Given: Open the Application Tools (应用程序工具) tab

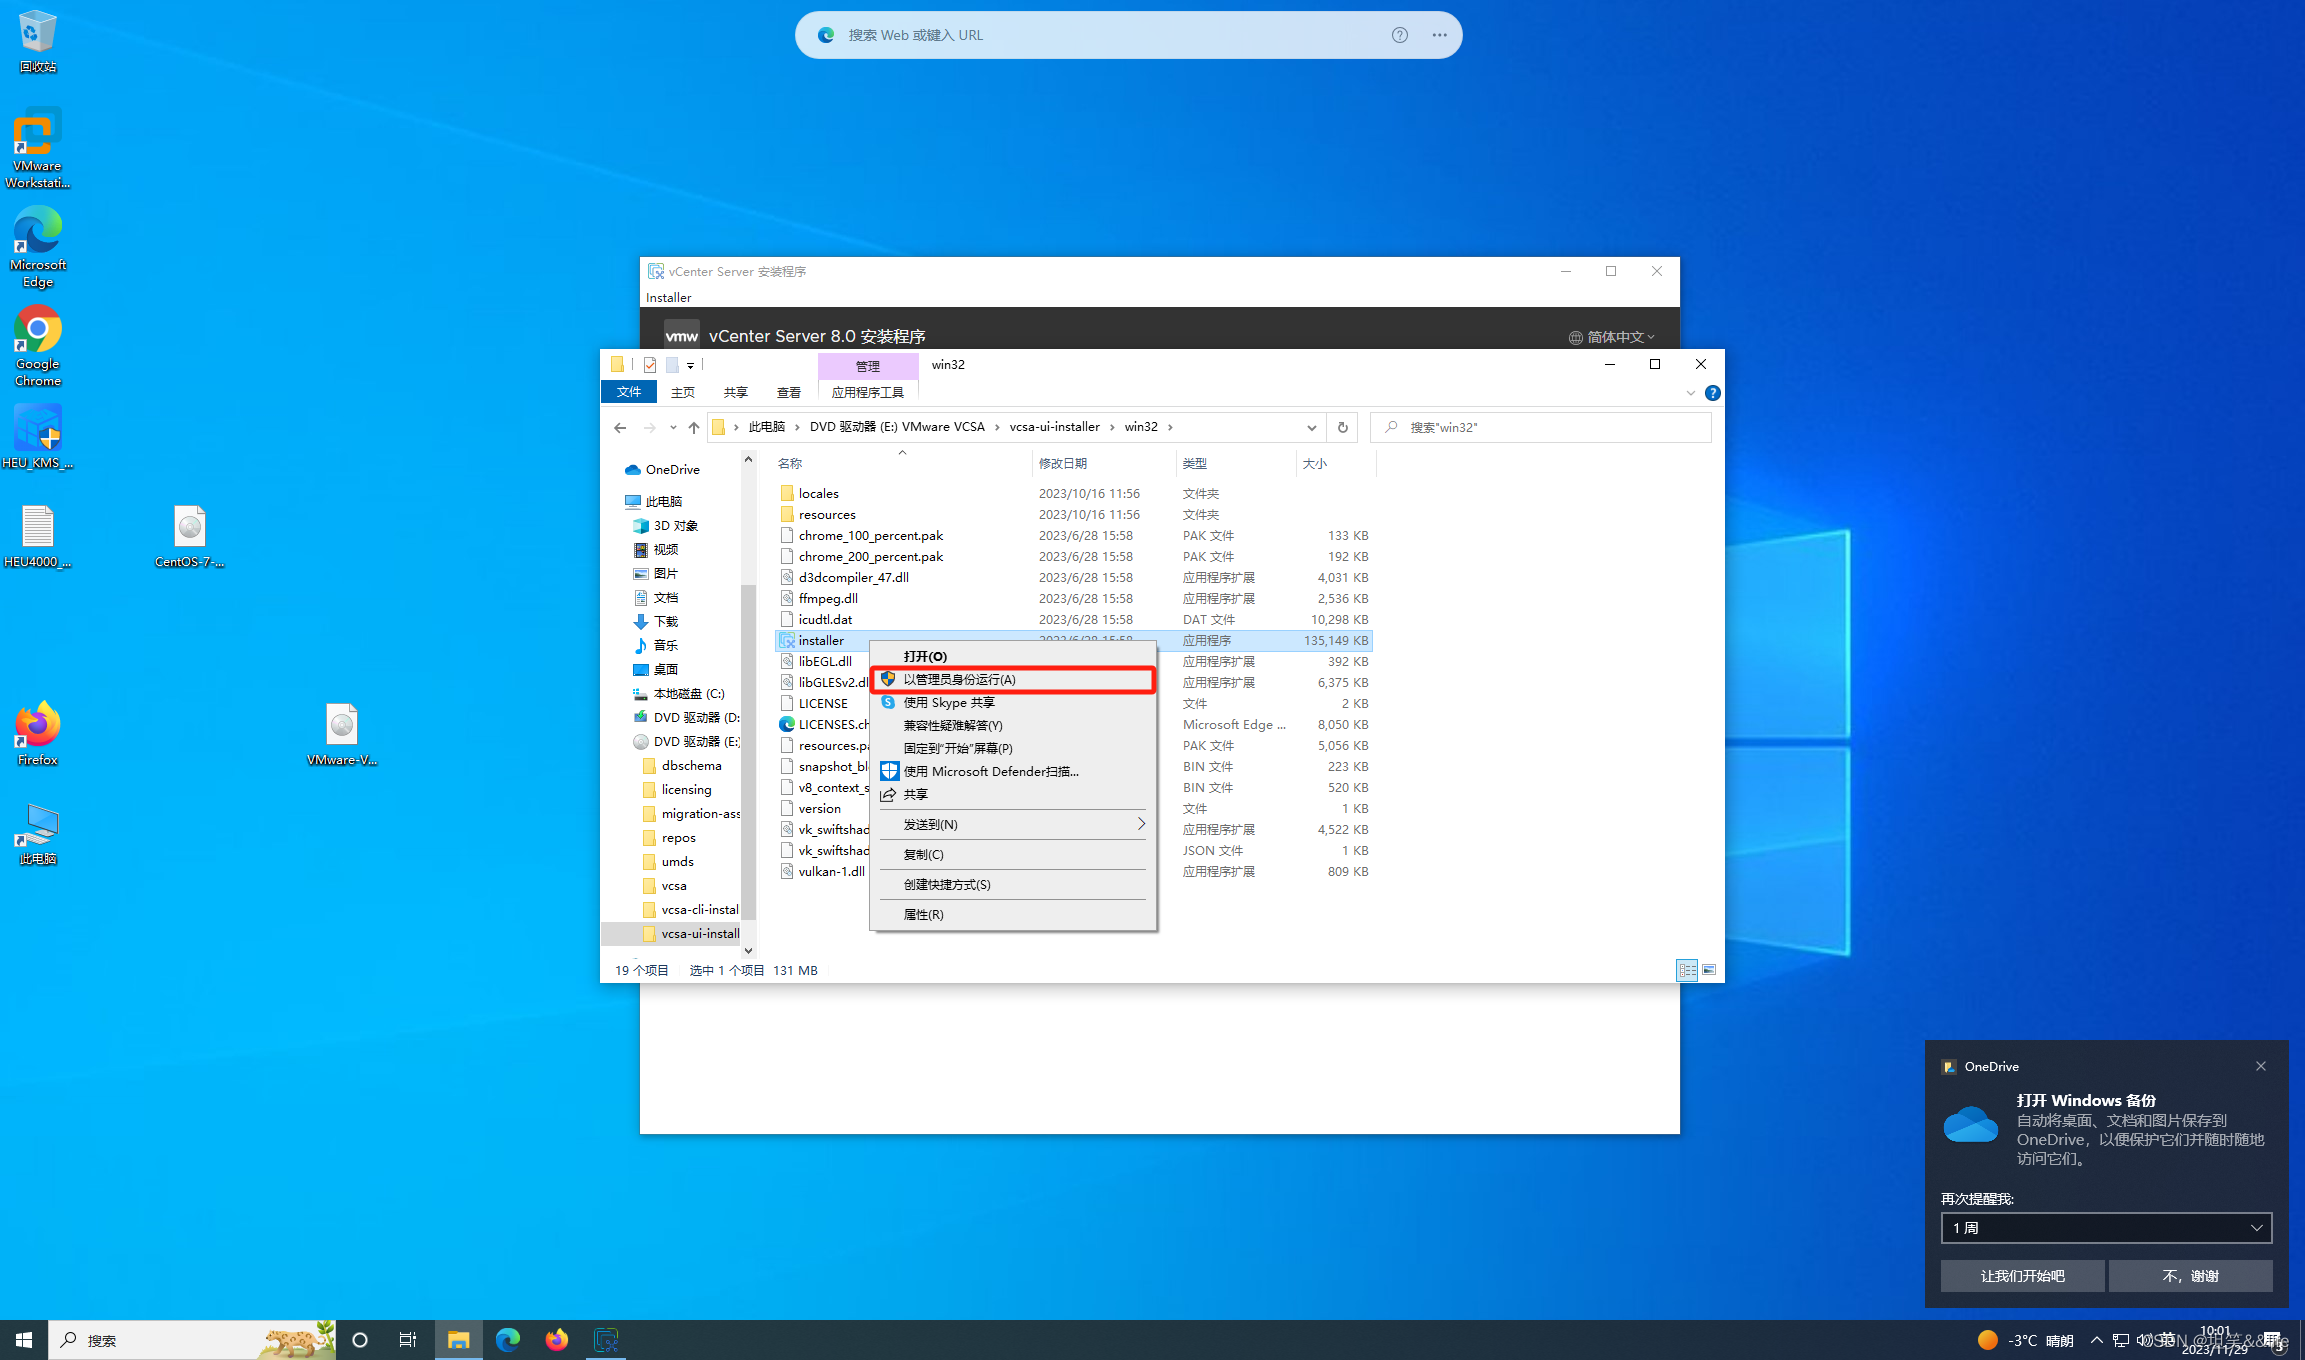Looking at the screenshot, I should 868,392.
